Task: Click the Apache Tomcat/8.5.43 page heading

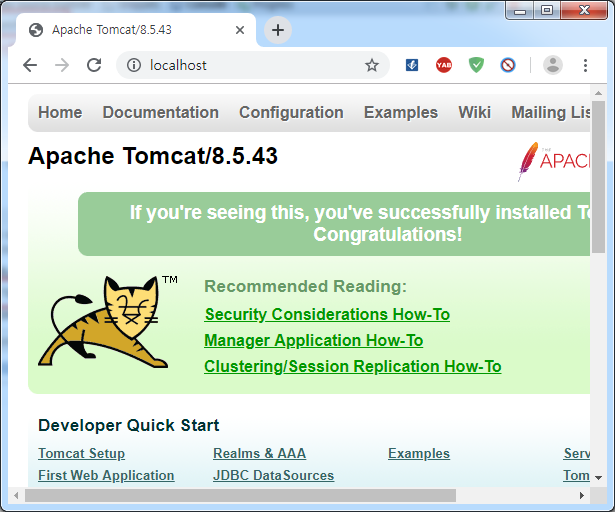Action: tap(153, 156)
